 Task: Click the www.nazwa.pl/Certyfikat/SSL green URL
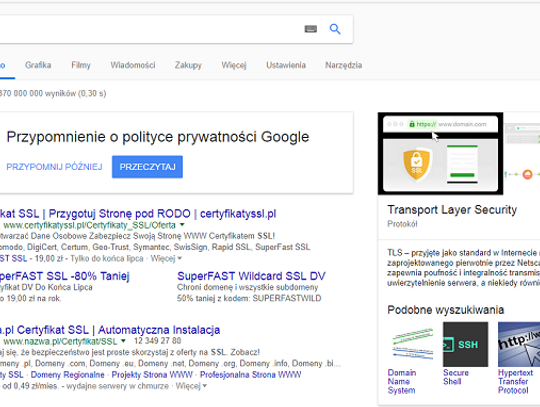[60, 342]
